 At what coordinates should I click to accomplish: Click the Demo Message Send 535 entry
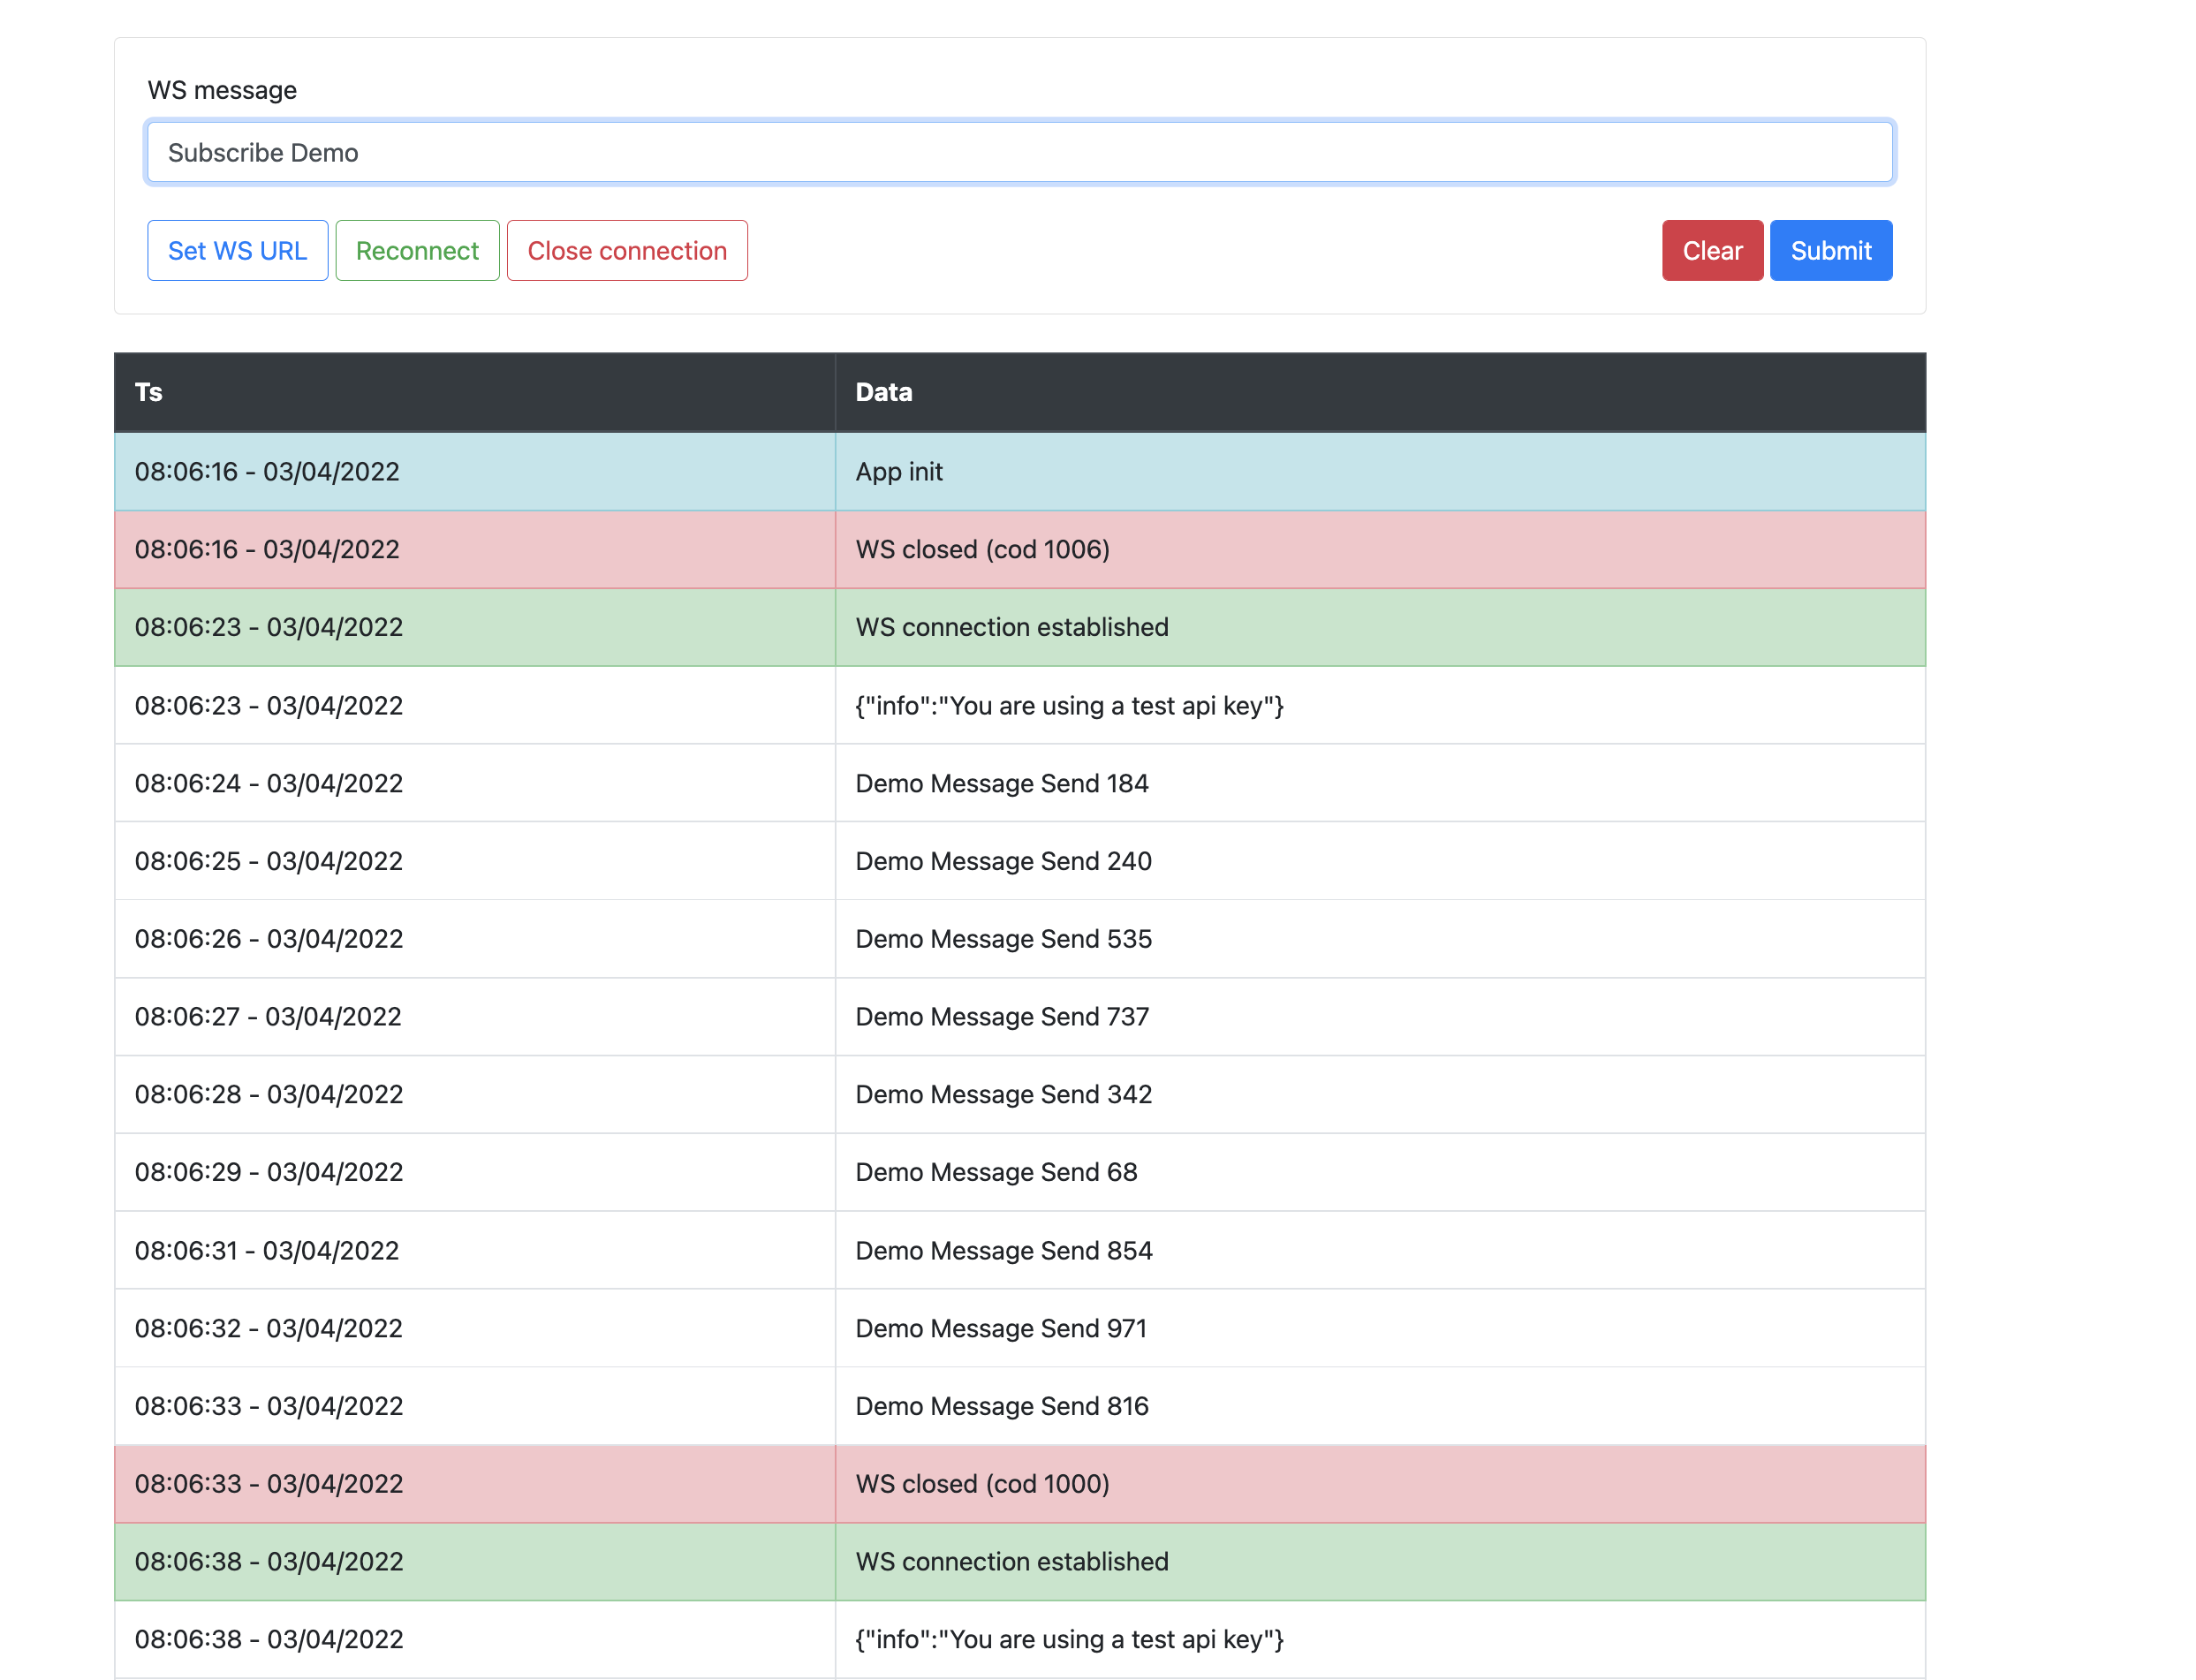[1003, 939]
